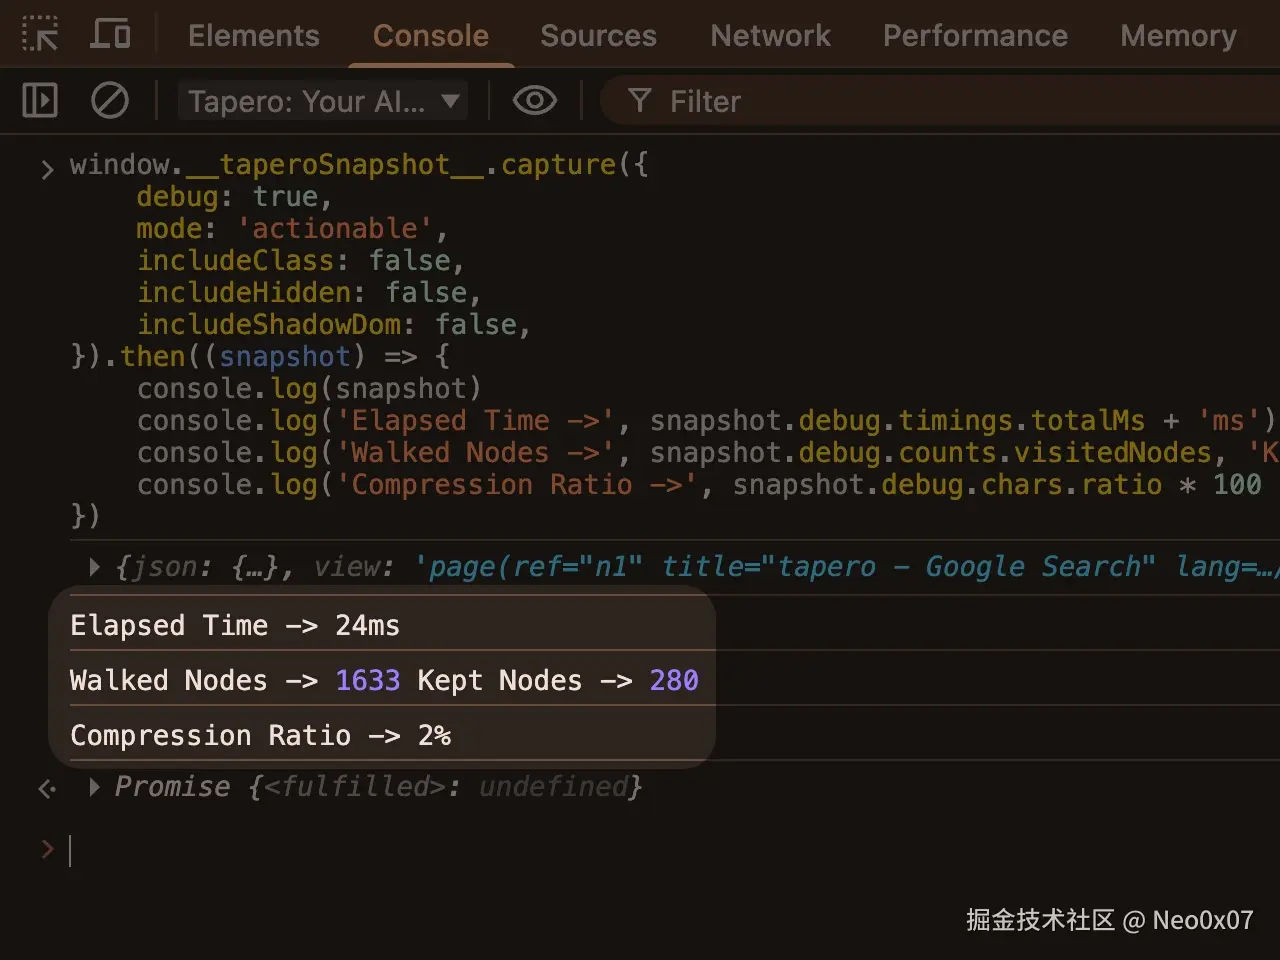
Task: Select the inspect element tool
Action: [41, 33]
